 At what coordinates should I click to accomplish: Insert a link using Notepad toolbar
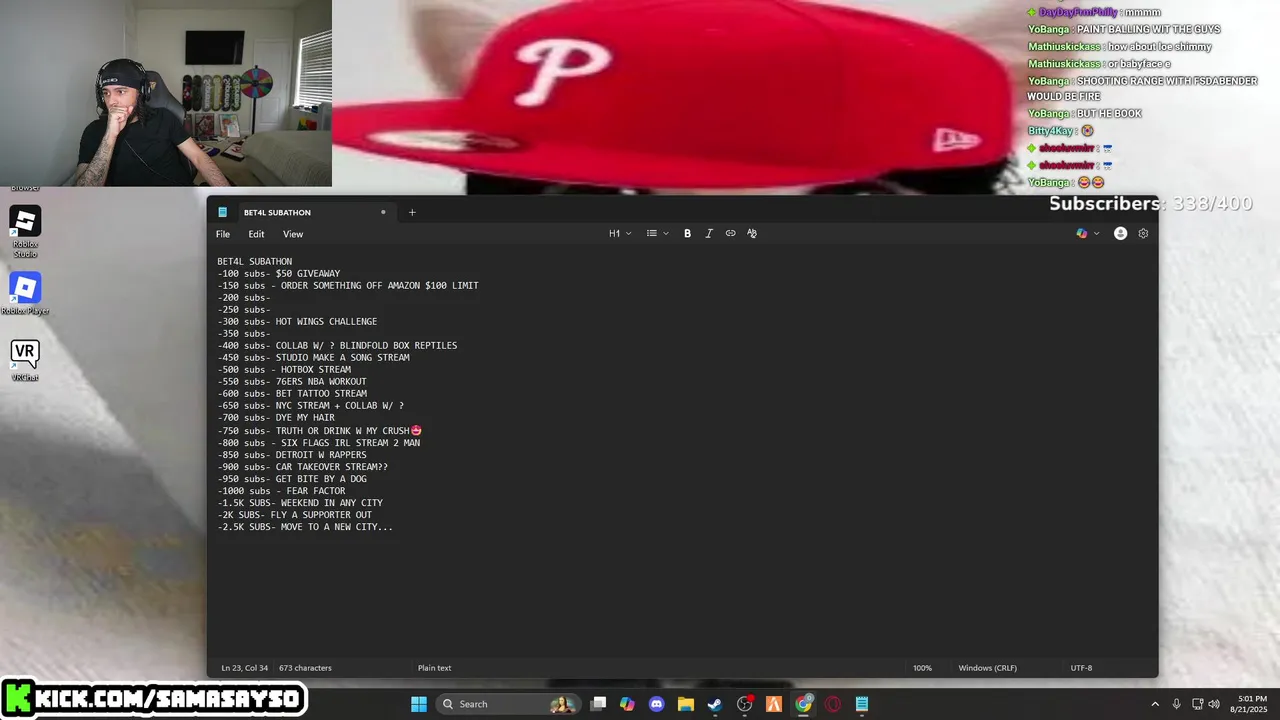point(730,233)
